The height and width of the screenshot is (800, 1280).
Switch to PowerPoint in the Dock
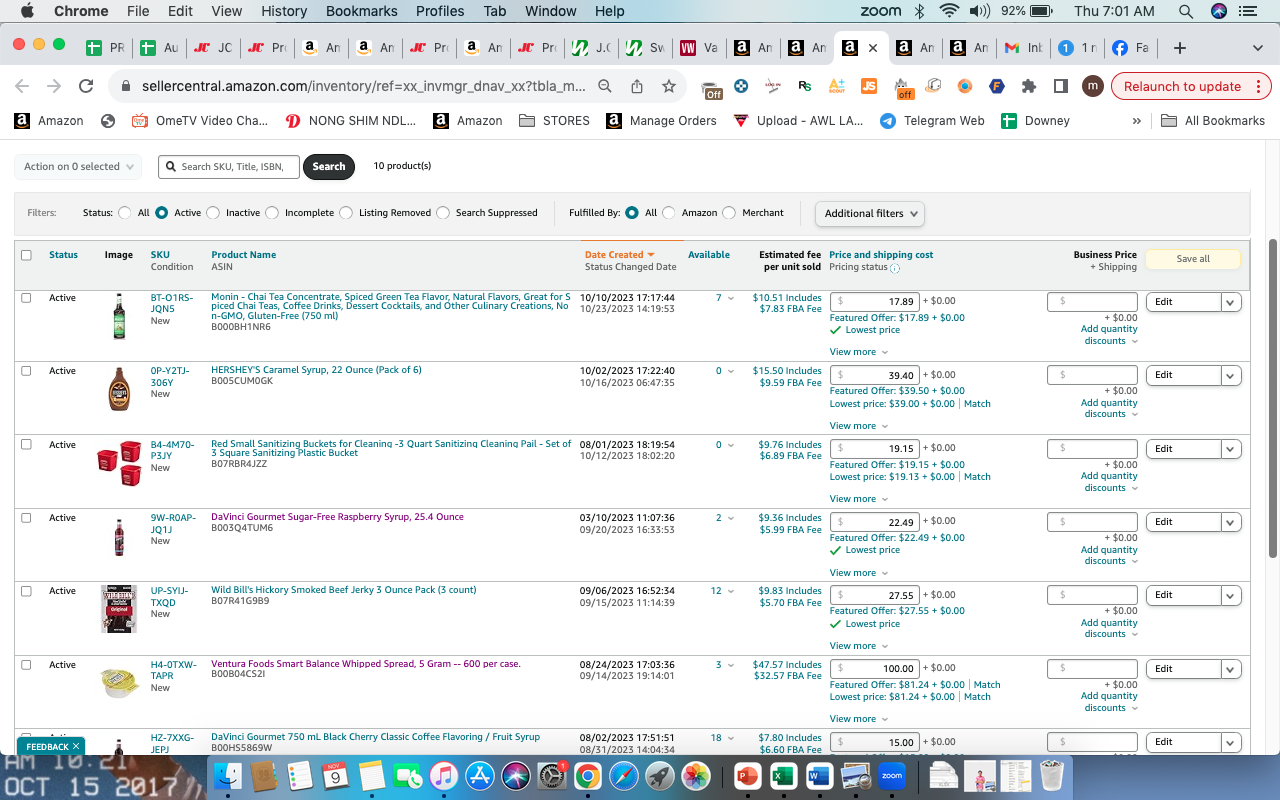point(747,775)
